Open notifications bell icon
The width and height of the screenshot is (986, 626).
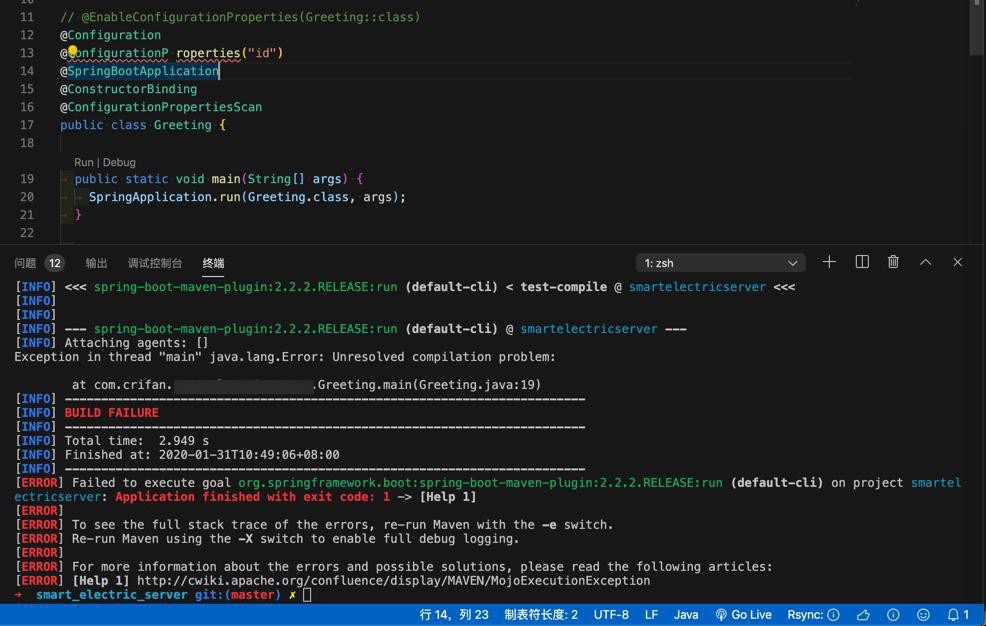[958, 615]
